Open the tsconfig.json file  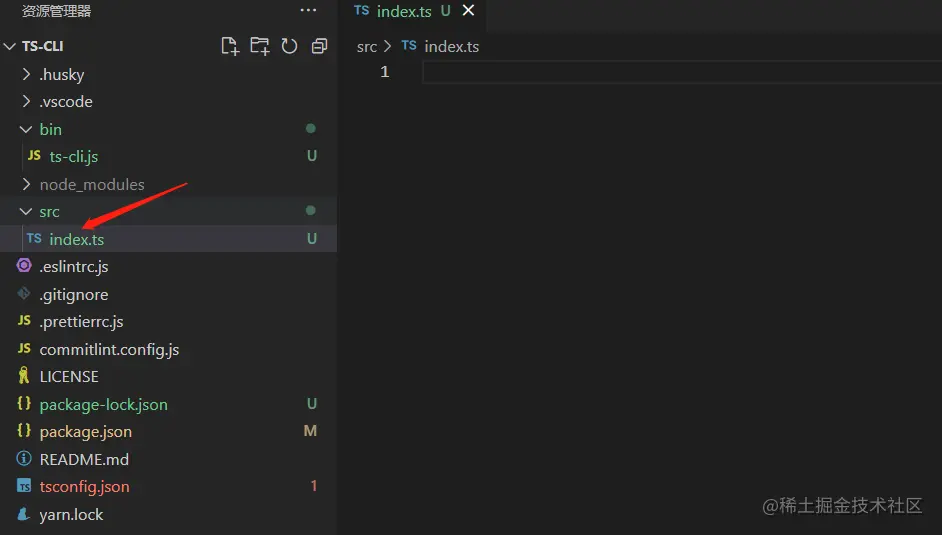point(168,486)
